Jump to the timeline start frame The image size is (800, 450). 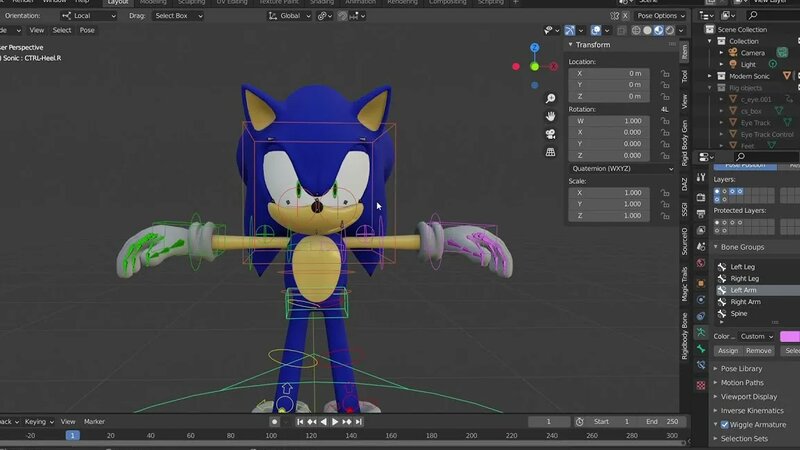click(x=300, y=422)
